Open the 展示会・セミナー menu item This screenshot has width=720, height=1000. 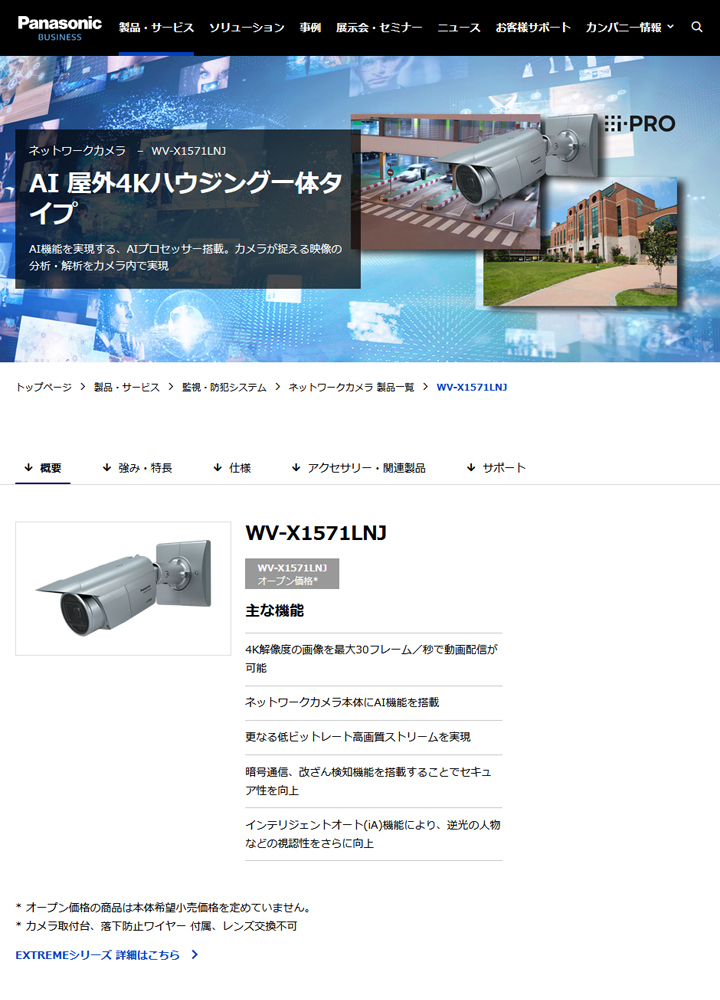(x=379, y=27)
